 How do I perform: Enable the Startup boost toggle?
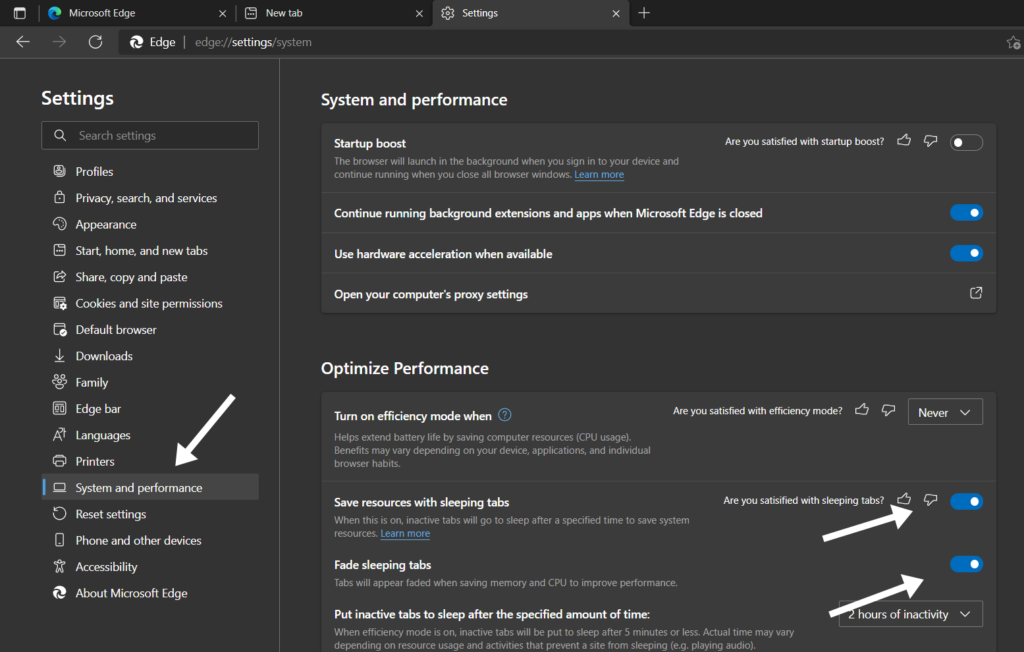point(966,142)
